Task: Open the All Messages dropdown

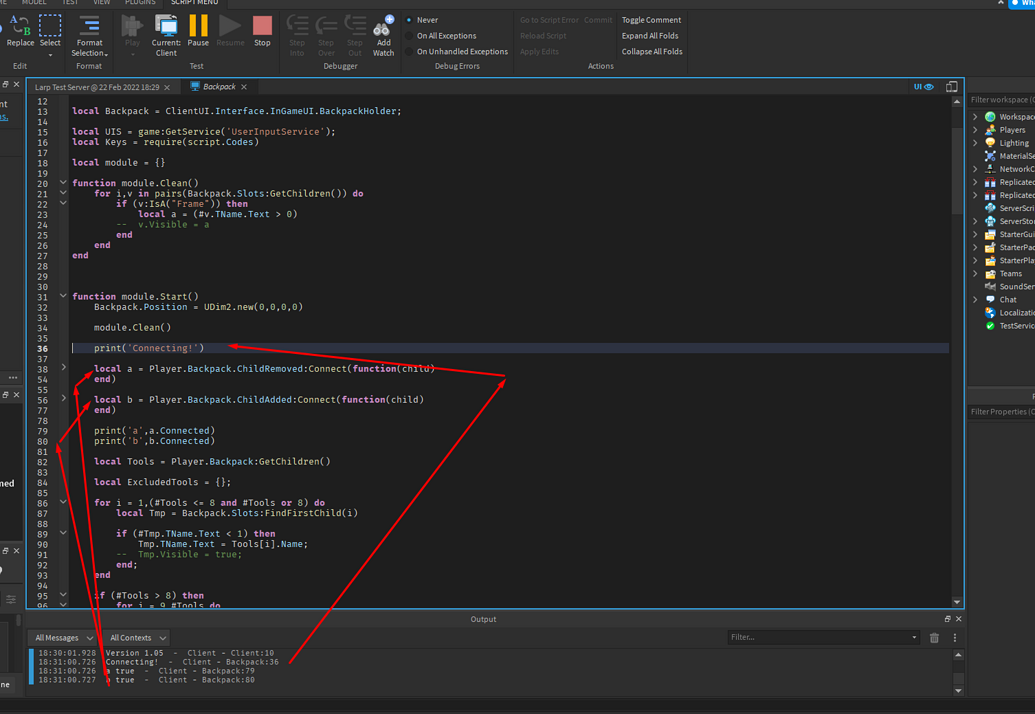Action: [62, 637]
